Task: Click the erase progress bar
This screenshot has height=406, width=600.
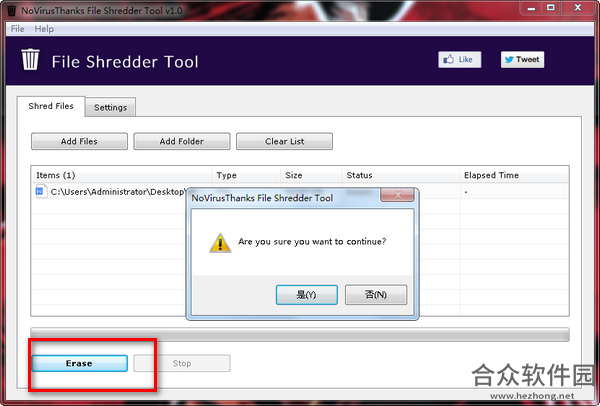Action: 300,334
